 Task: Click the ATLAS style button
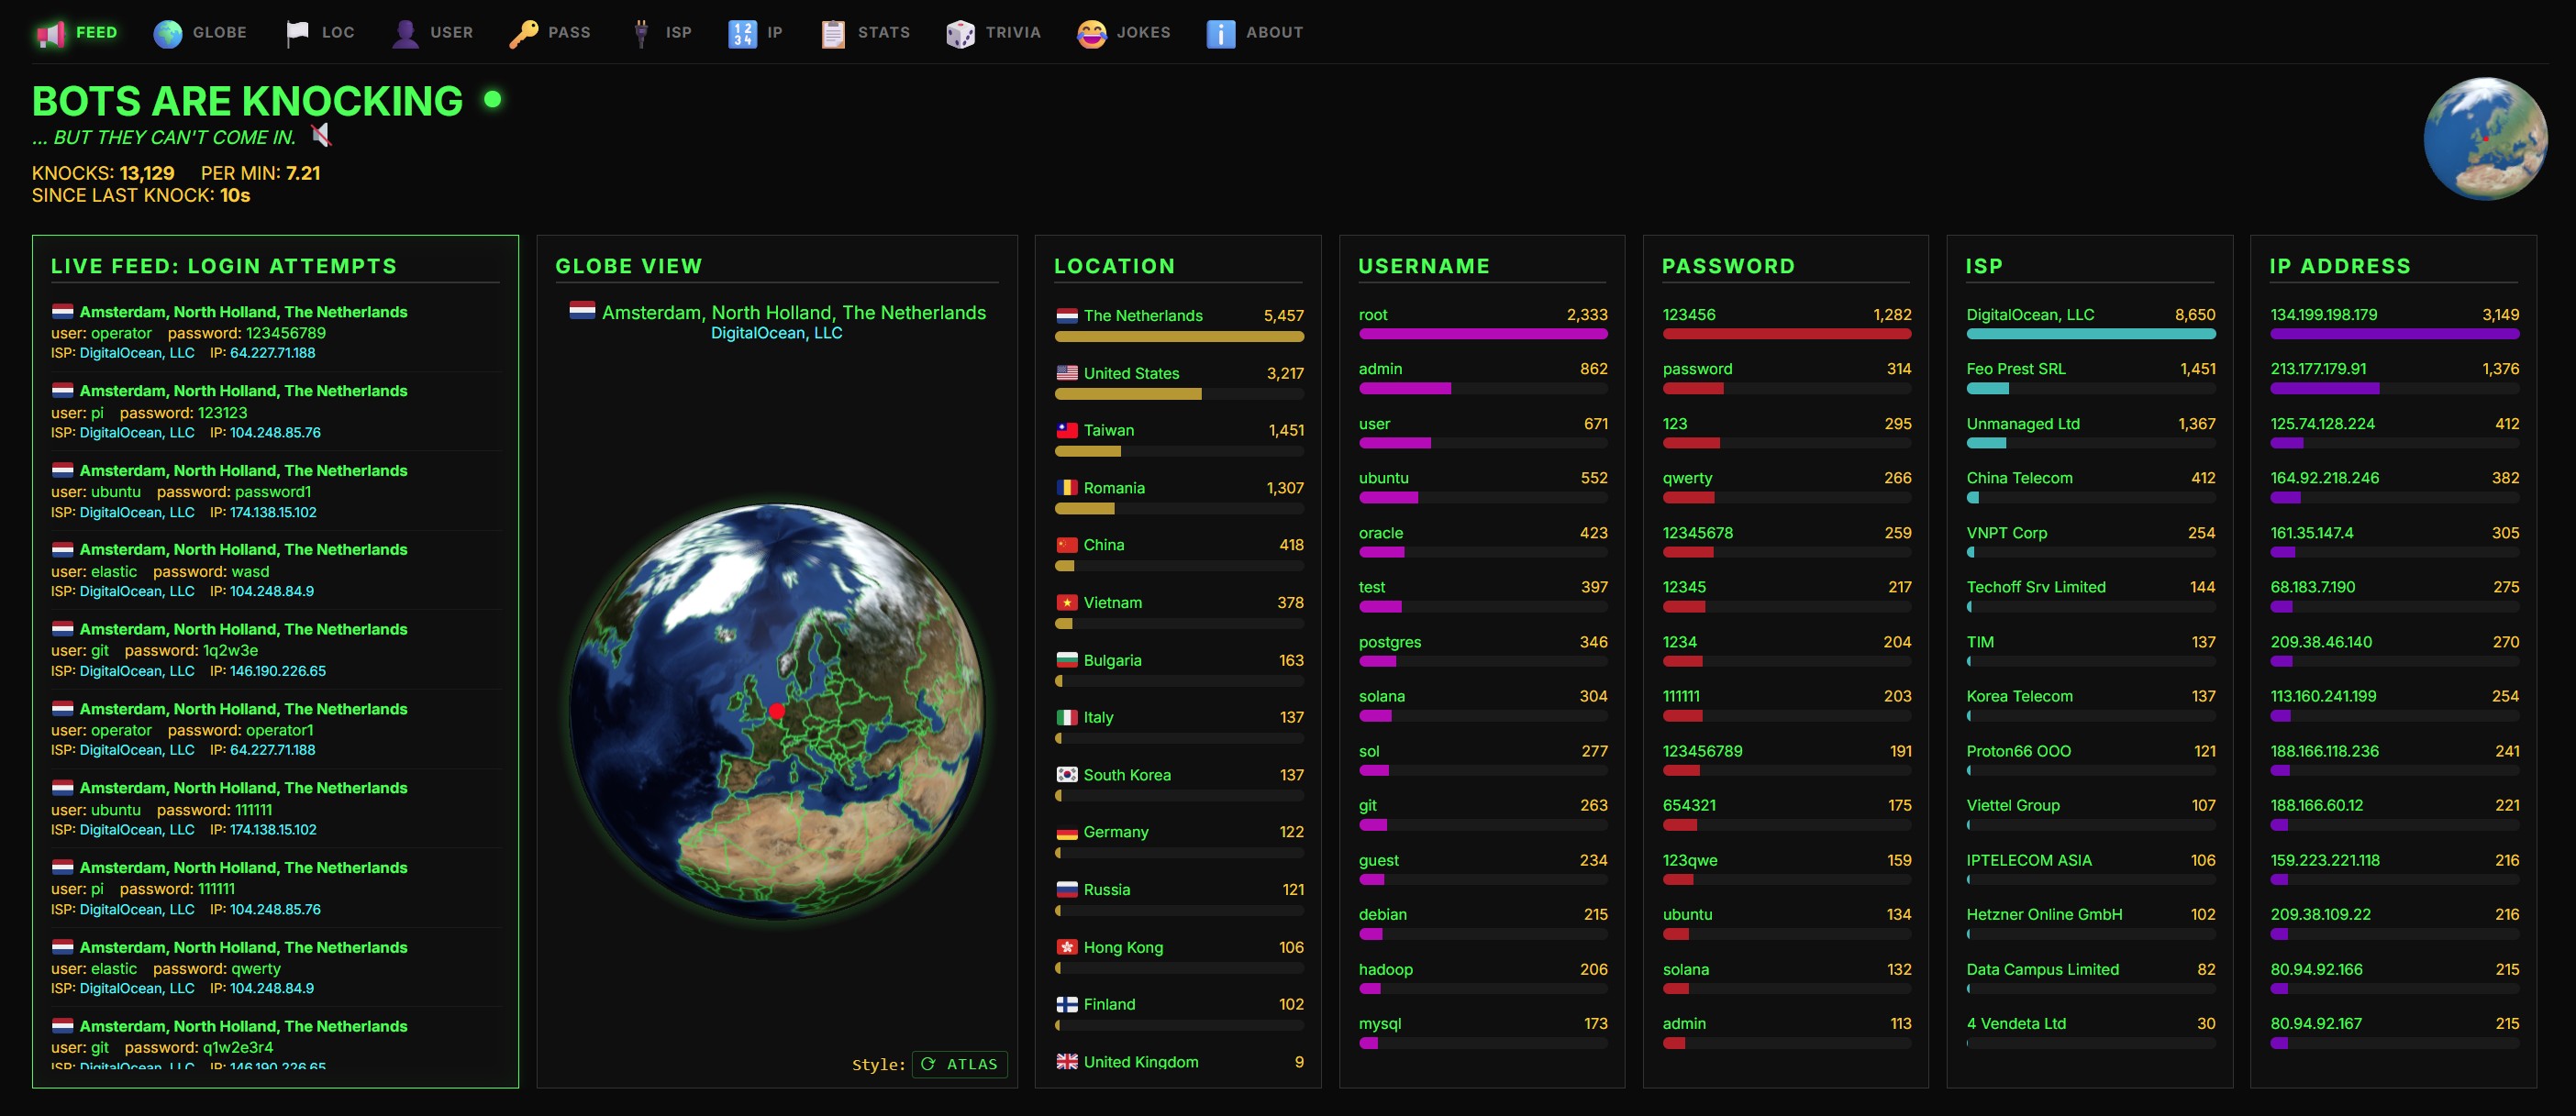click(x=959, y=1064)
